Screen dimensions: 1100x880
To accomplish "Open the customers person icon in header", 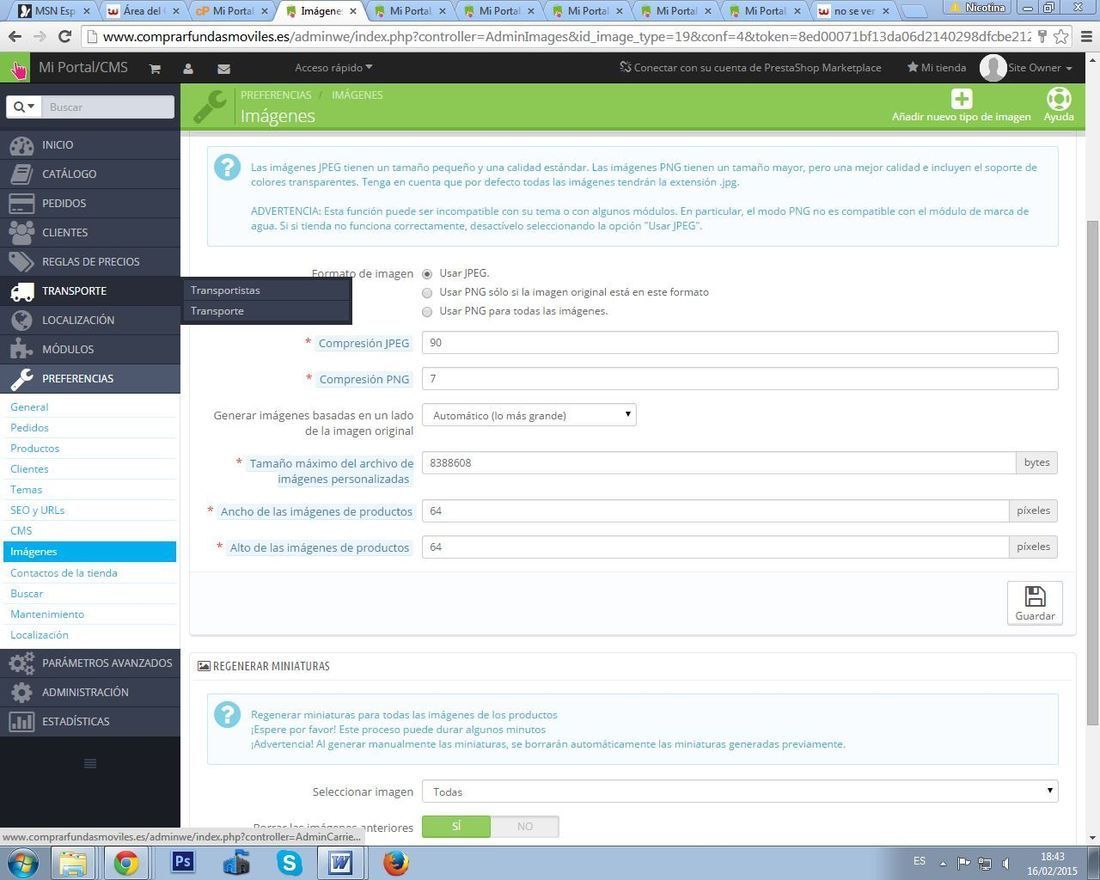I will coord(188,69).
